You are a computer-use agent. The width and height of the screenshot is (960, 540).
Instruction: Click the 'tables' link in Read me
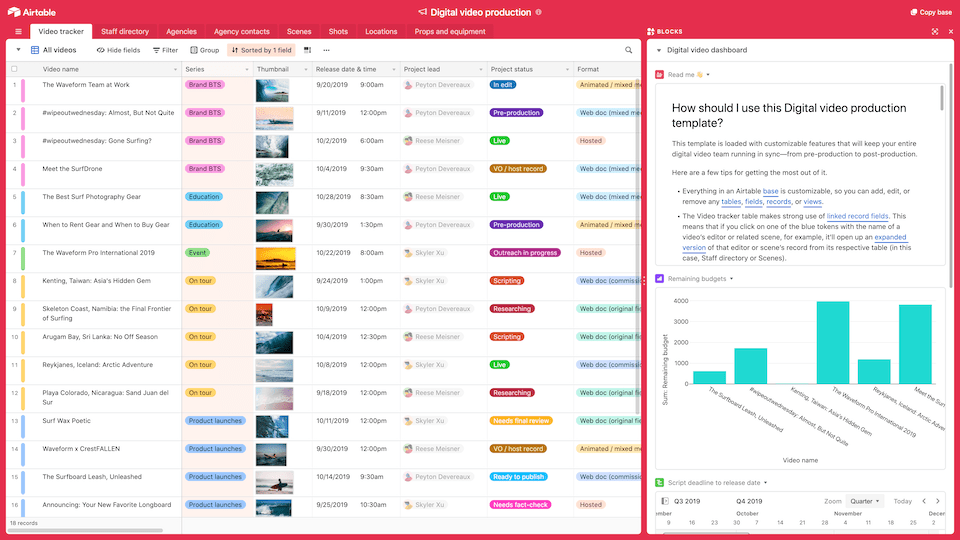tap(731, 201)
